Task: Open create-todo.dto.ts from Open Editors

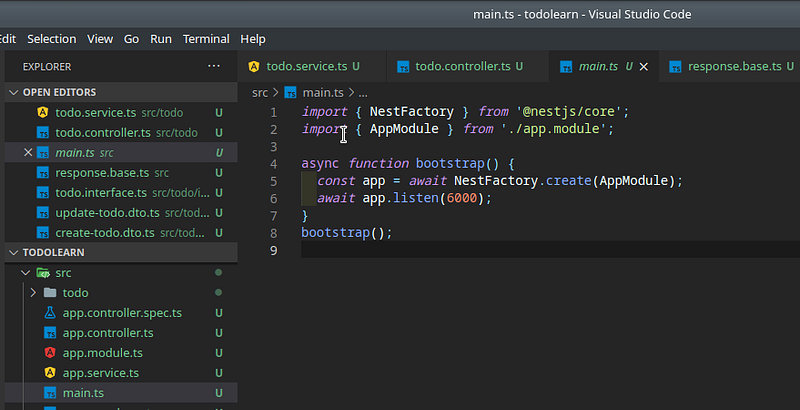Action: (121, 233)
